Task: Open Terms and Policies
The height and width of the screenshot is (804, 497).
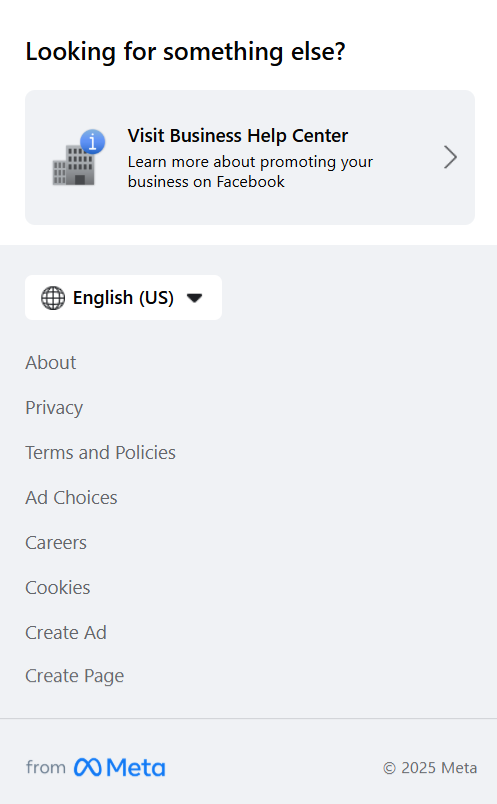Action: [x=101, y=453]
